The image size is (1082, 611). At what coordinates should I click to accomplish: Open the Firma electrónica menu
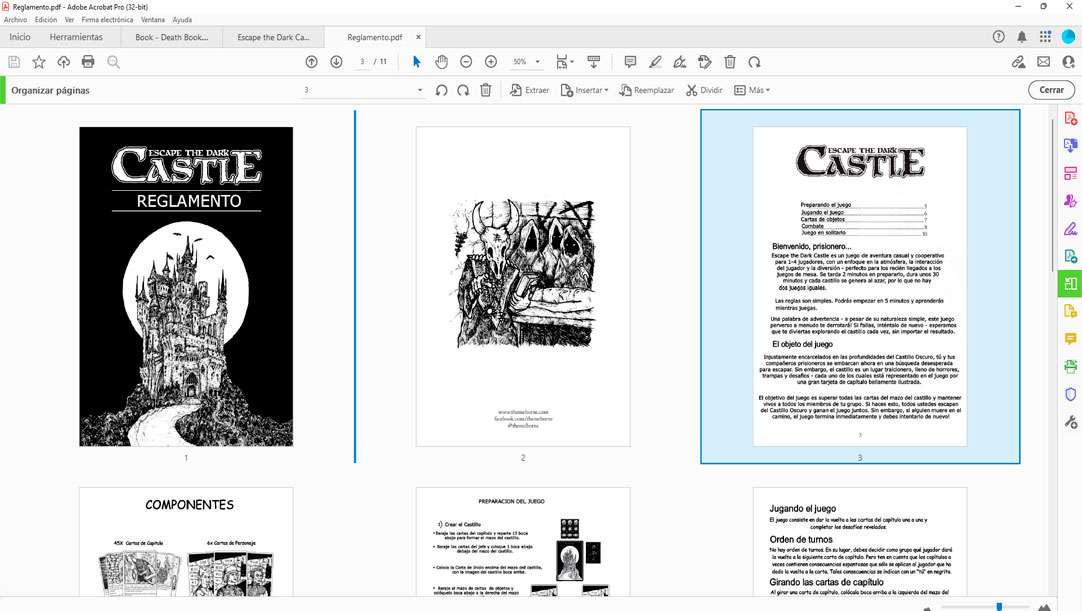point(107,20)
